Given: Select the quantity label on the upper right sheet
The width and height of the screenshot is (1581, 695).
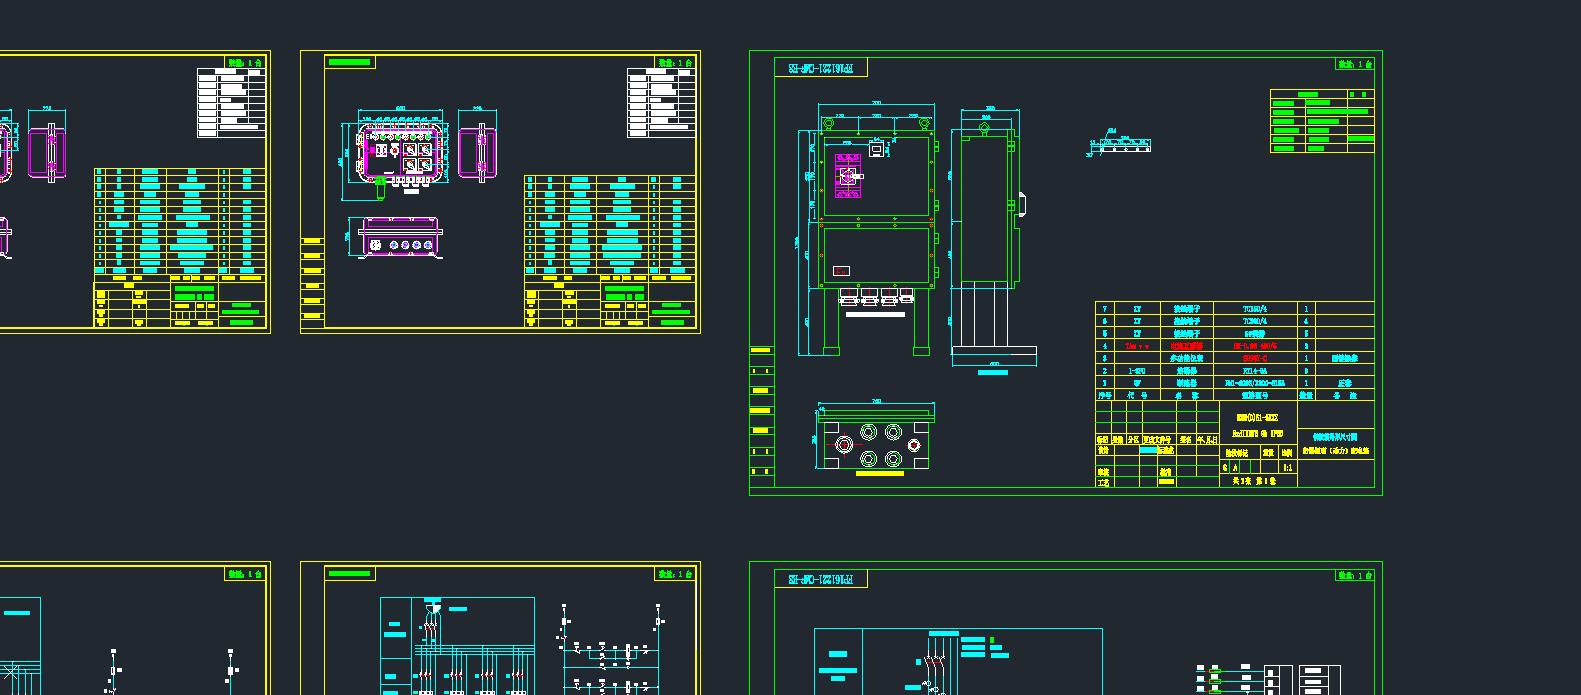Looking at the screenshot, I should pyautogui.click(x=1355, y=64).
